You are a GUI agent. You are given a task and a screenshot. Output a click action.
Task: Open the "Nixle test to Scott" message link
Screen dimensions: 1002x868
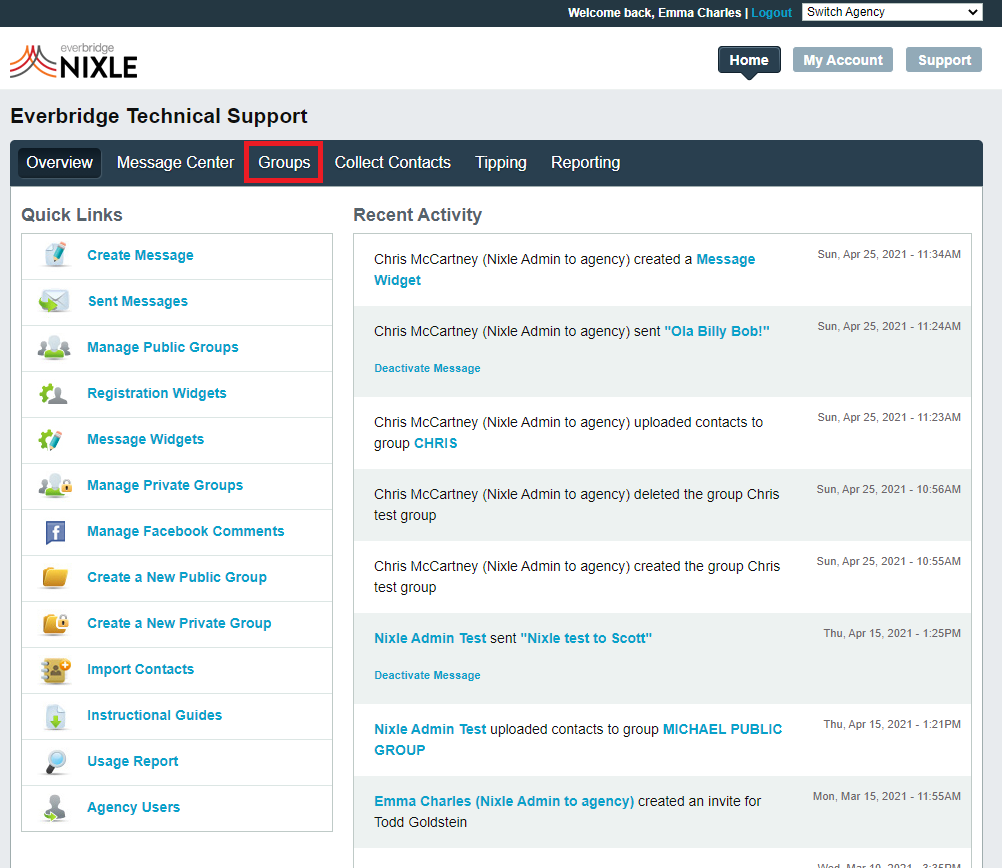pyautogui.click(x=586, y=638)
